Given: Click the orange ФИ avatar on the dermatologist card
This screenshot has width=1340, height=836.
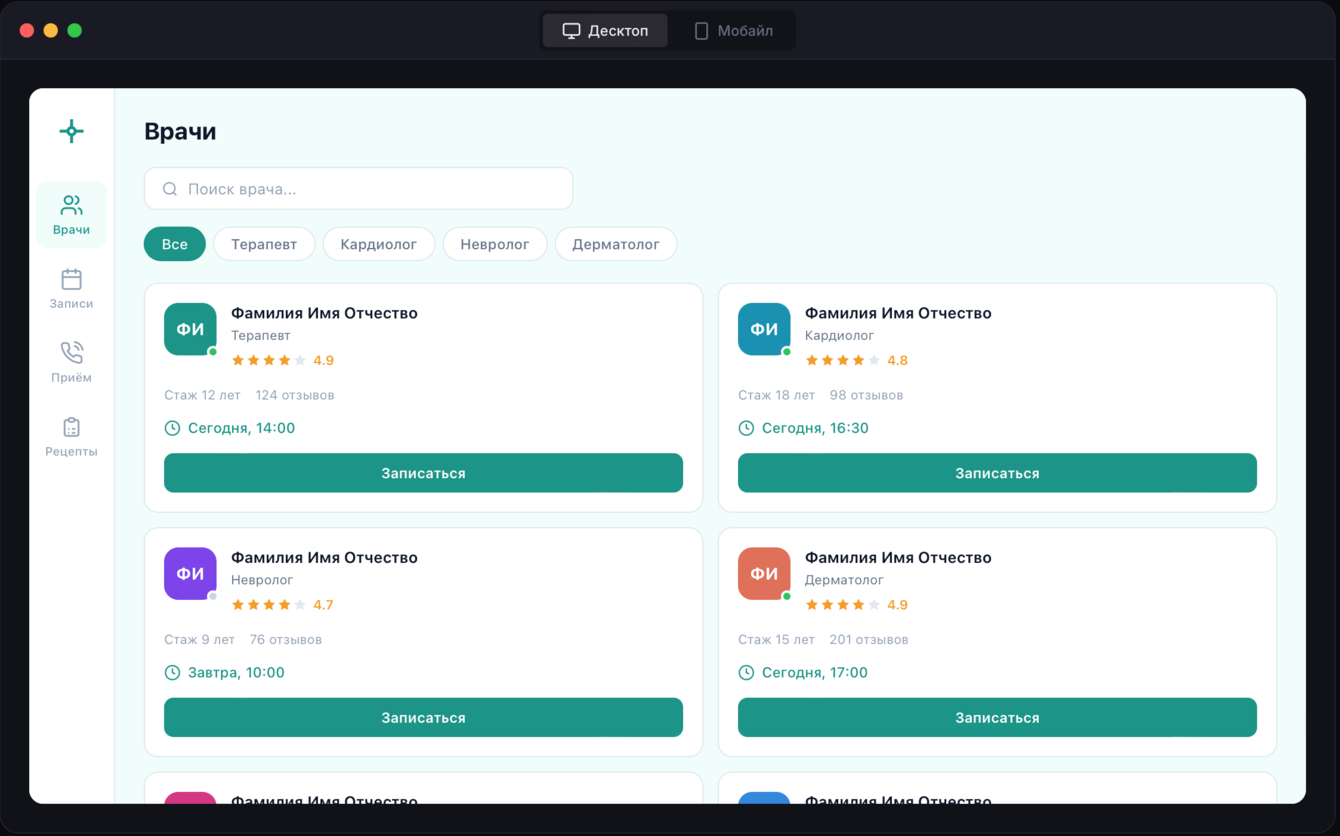Looking at the screenshot, I should pos(764,574).
